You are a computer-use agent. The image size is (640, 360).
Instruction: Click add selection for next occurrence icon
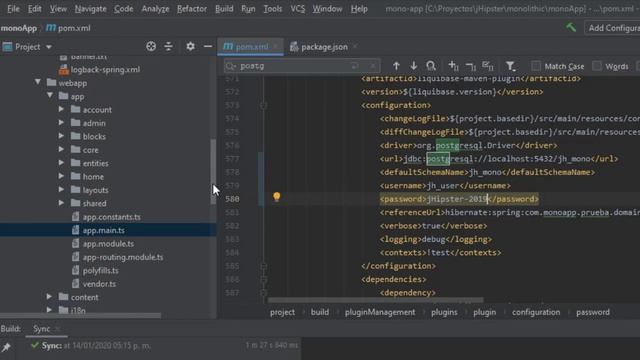point(453,66)
